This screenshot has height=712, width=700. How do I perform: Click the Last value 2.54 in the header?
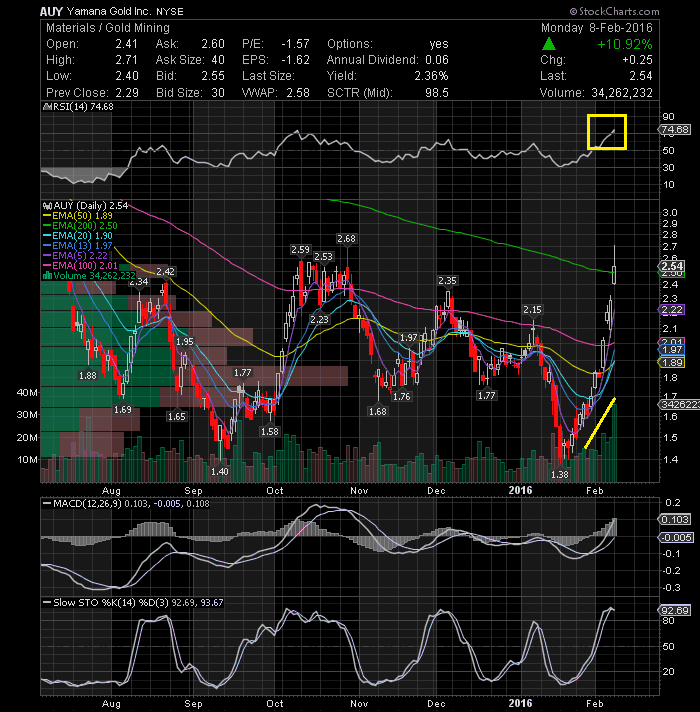(x=641, y=76)
